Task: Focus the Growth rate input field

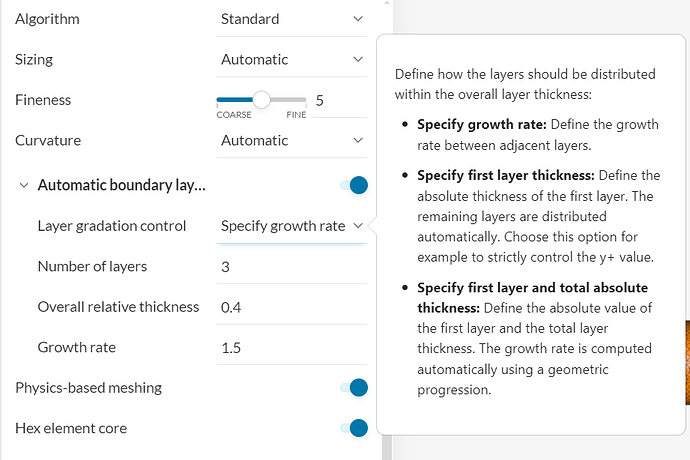Action: click(290, 347)
